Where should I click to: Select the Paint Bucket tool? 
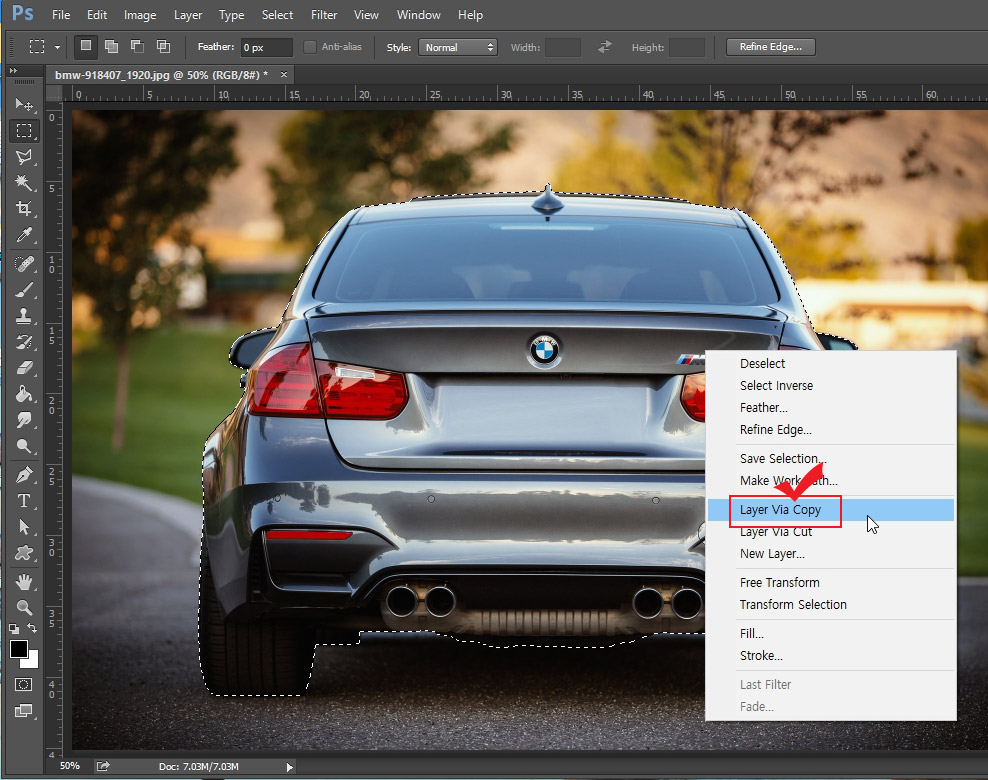pyautogui.click(x=24, y=394)
